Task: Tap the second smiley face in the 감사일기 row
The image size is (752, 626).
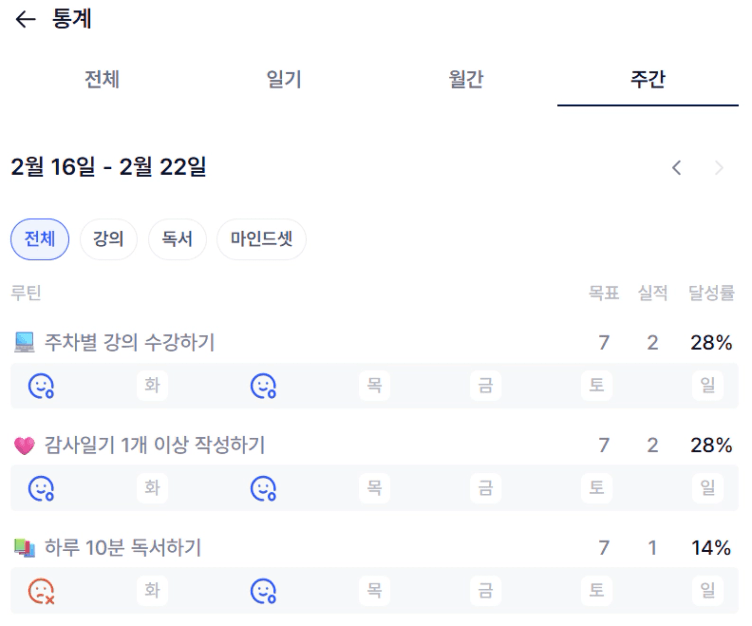Action: 263,488
